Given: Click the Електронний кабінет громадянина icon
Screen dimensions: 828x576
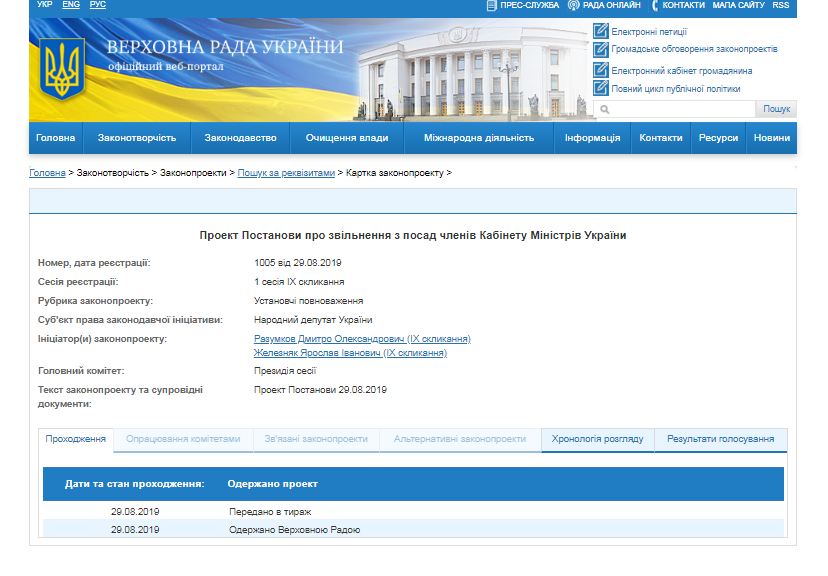Looking at the screenshot, I should pos(600,70).
